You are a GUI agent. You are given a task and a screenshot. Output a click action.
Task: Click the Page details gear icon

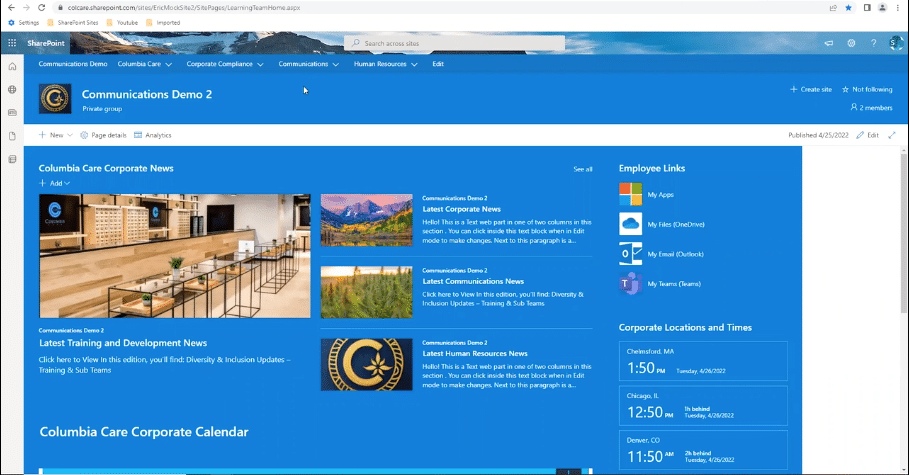pyautogui.click(x=84, y=135)
